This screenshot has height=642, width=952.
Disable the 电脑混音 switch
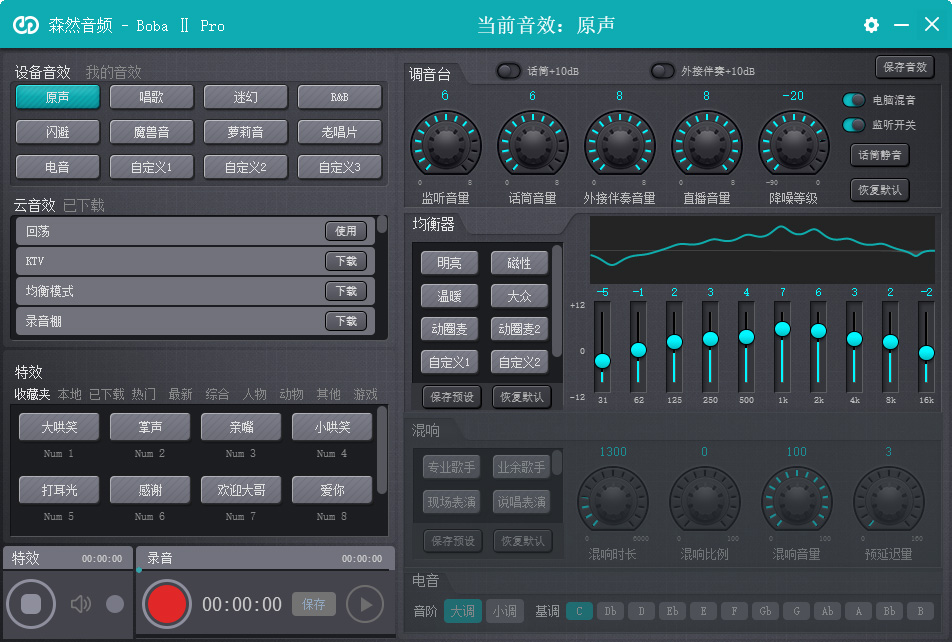(x=854, y=100)
